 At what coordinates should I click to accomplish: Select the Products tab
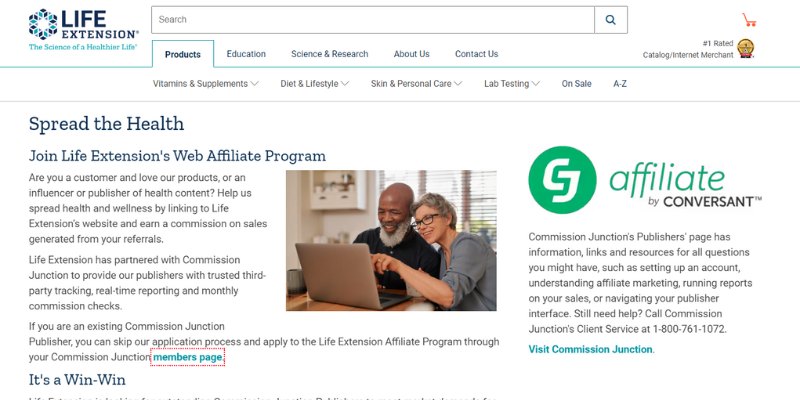[x=183, y=54]
